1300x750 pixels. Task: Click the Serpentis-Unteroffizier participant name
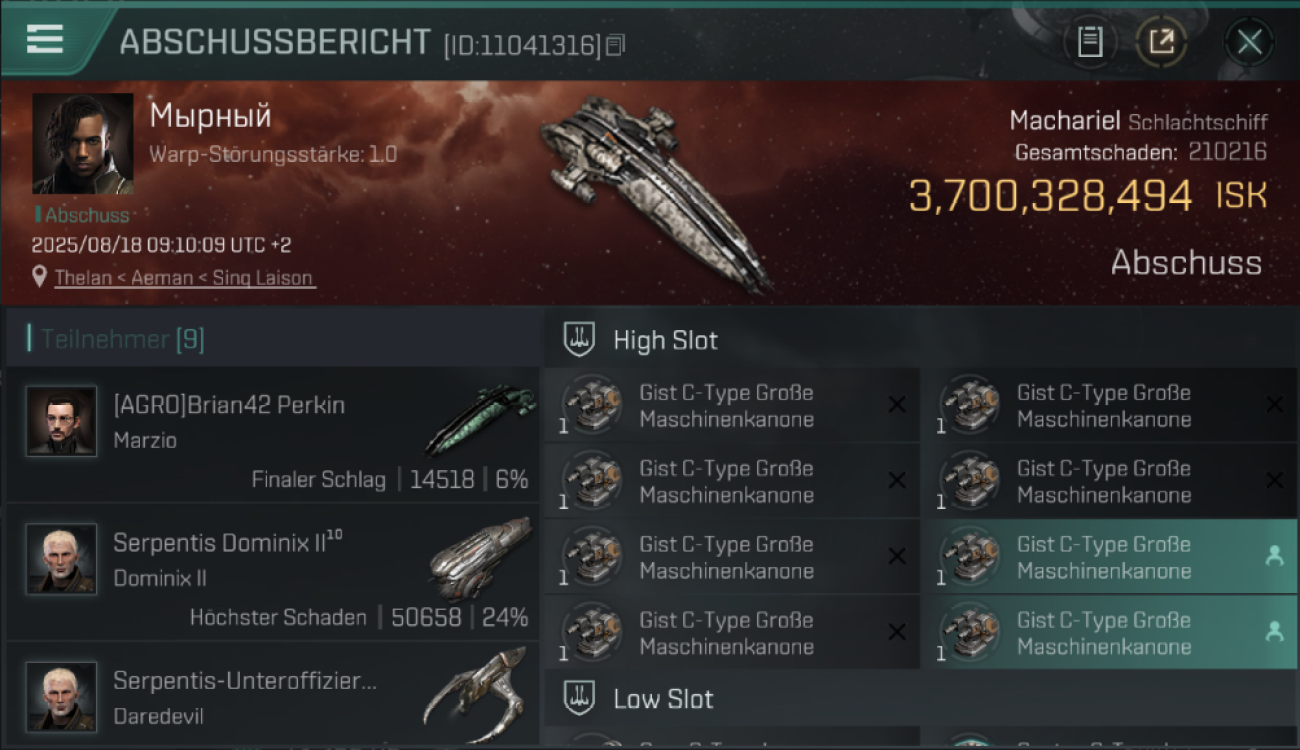[x=245, y=681]
